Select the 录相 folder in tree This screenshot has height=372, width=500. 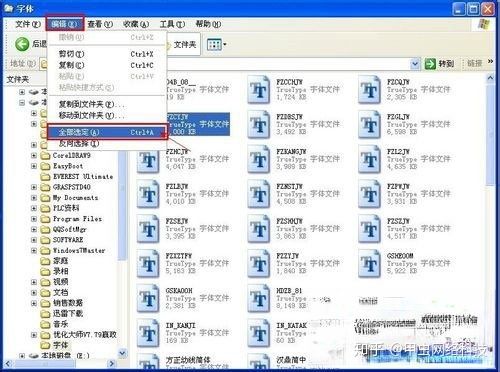60,271
